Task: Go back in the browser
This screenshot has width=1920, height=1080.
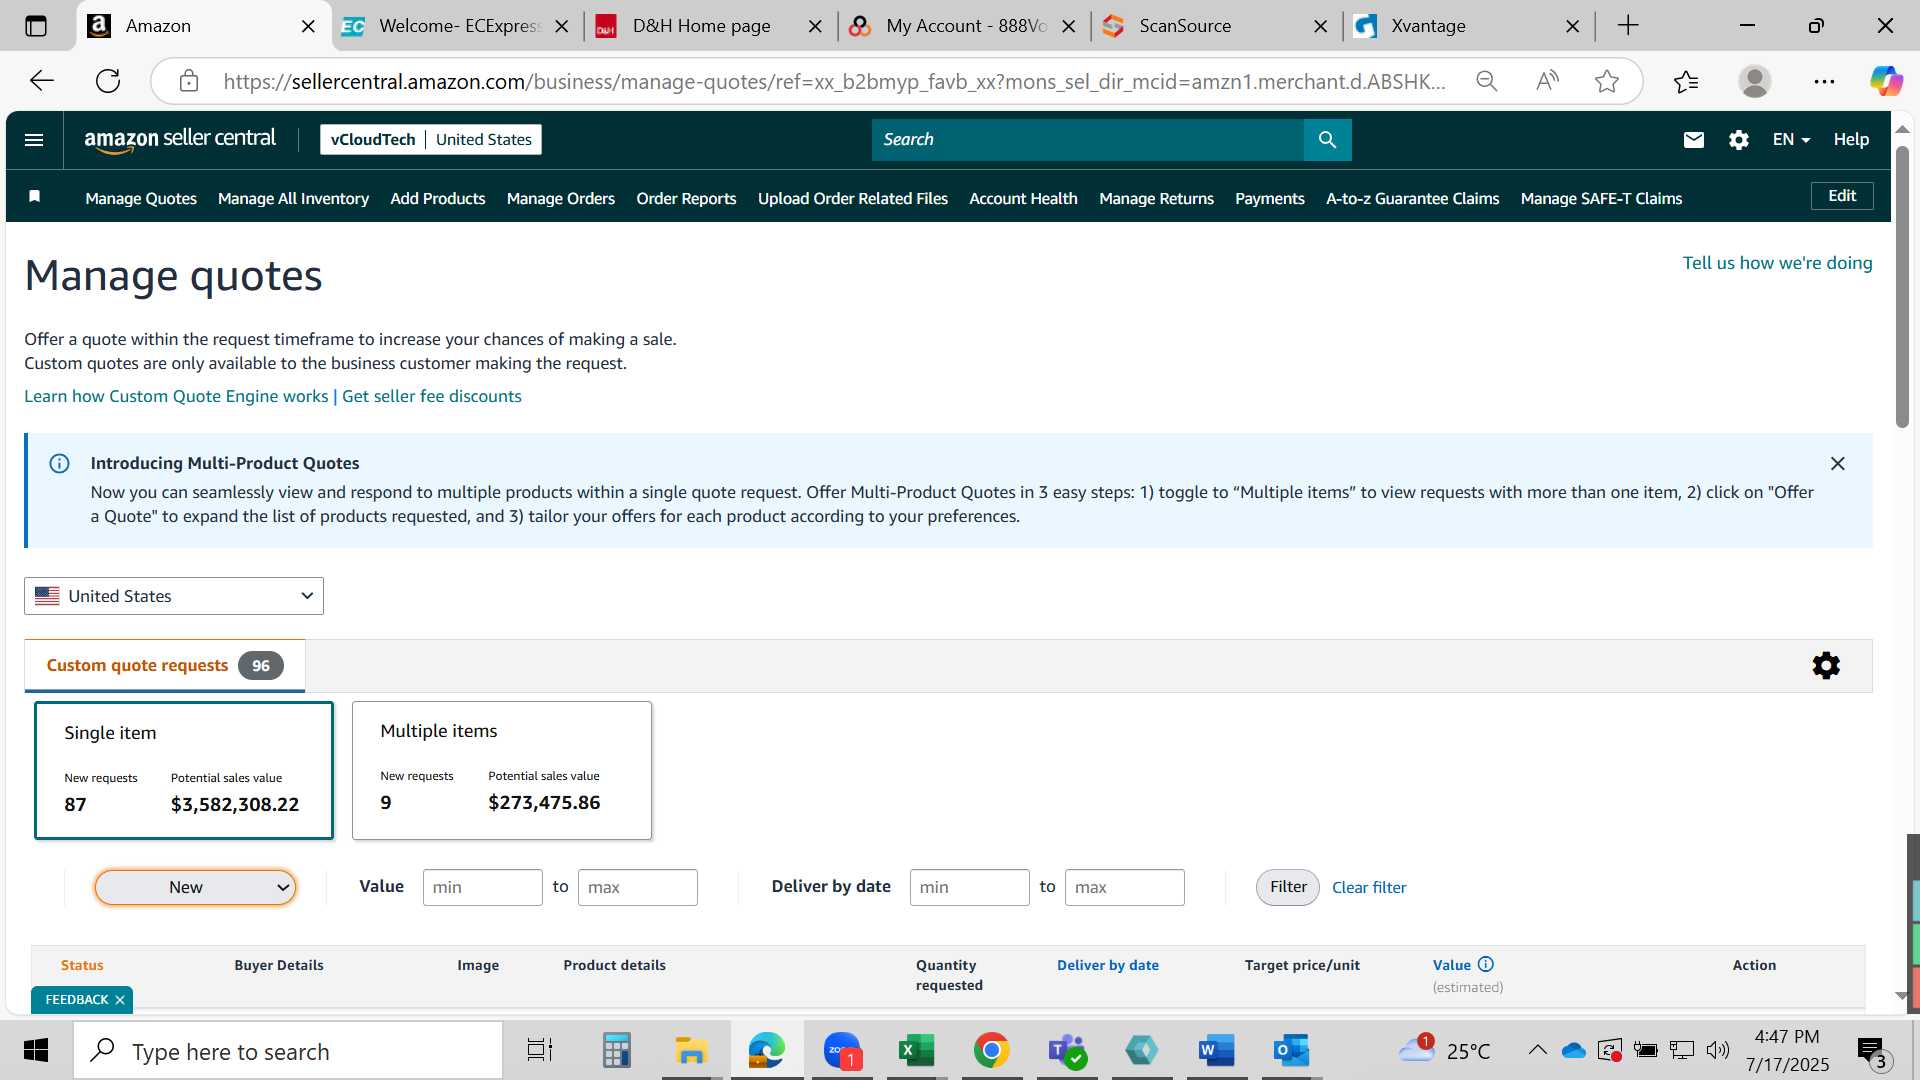Action: pos(42,81)
